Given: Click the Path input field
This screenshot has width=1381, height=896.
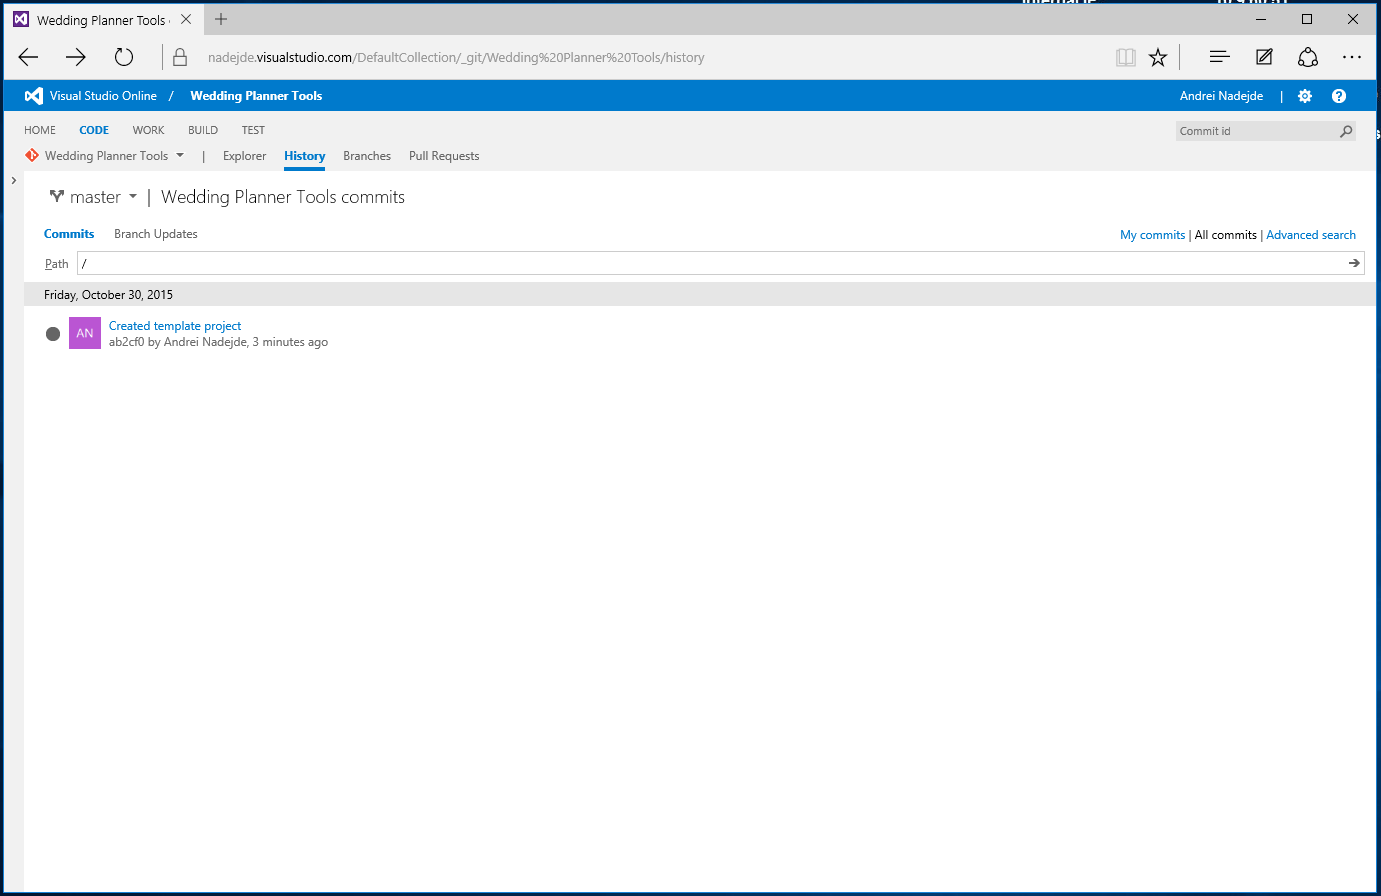Looking at the screenshot, I should pyautogui.click(x=700, y=263).
